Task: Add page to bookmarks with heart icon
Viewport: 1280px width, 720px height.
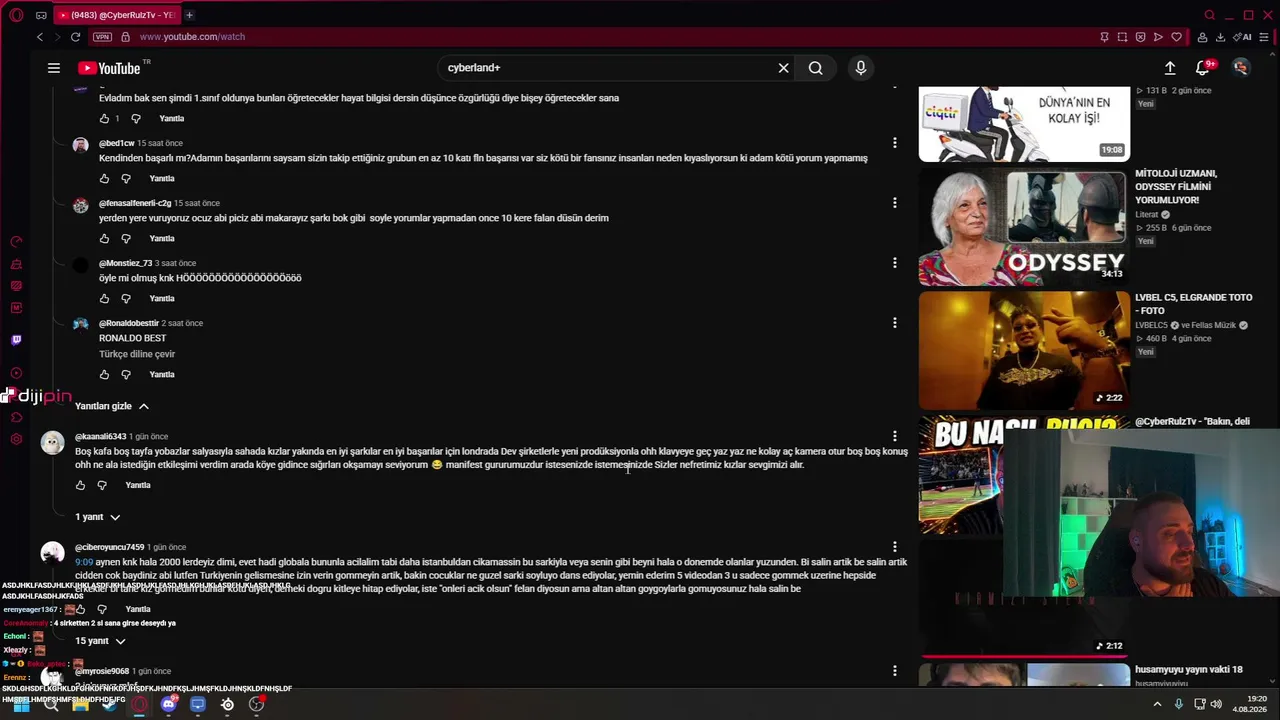Action: coord(1176,37)
